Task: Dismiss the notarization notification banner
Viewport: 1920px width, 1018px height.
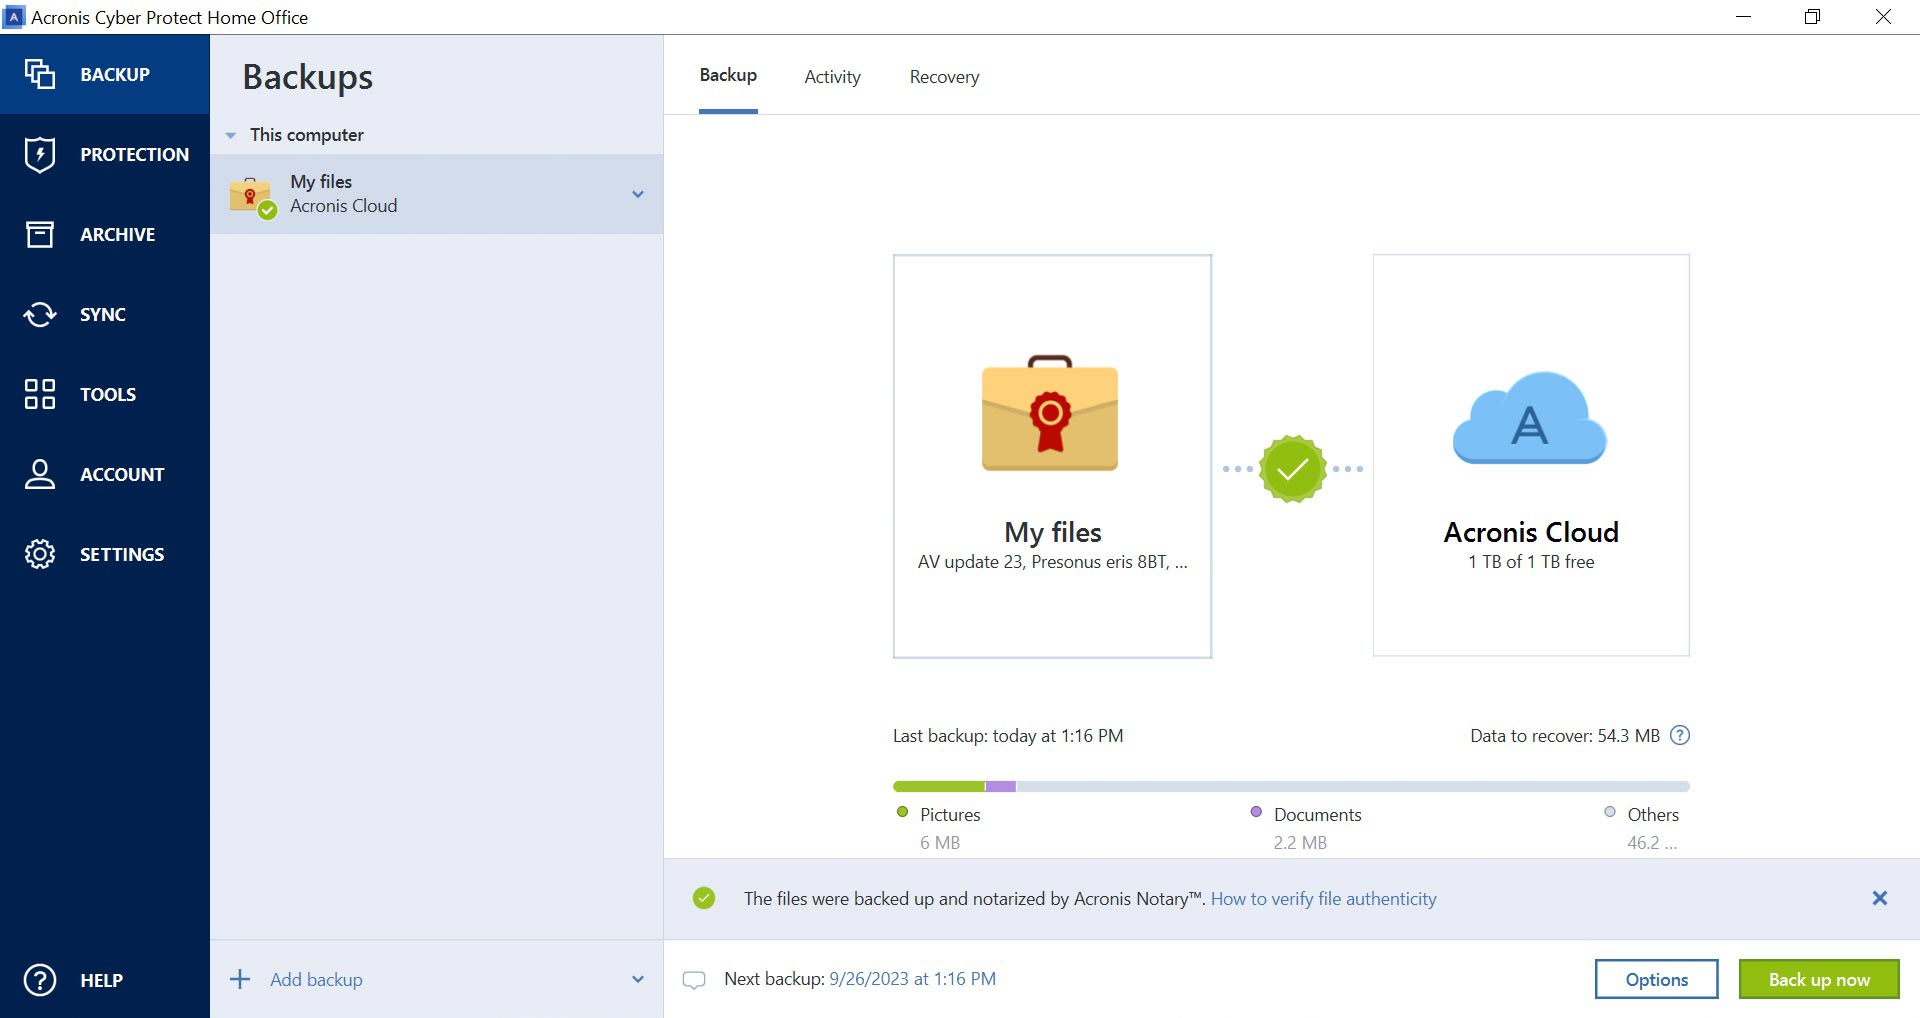Action: point(1879,898)
